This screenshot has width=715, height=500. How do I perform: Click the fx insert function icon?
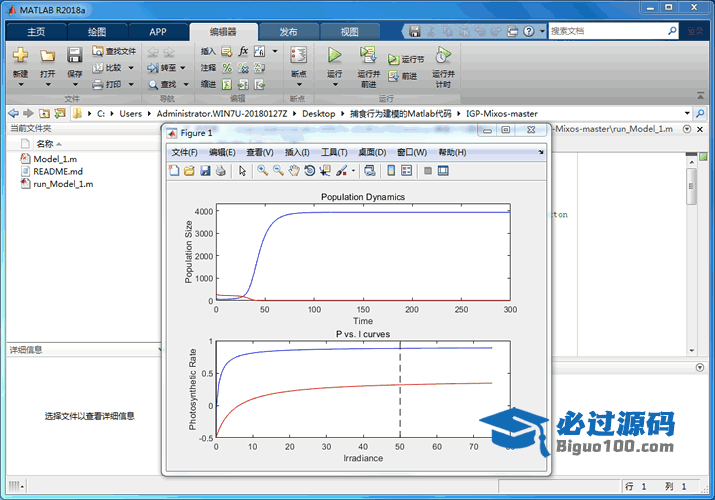[243, 51]
